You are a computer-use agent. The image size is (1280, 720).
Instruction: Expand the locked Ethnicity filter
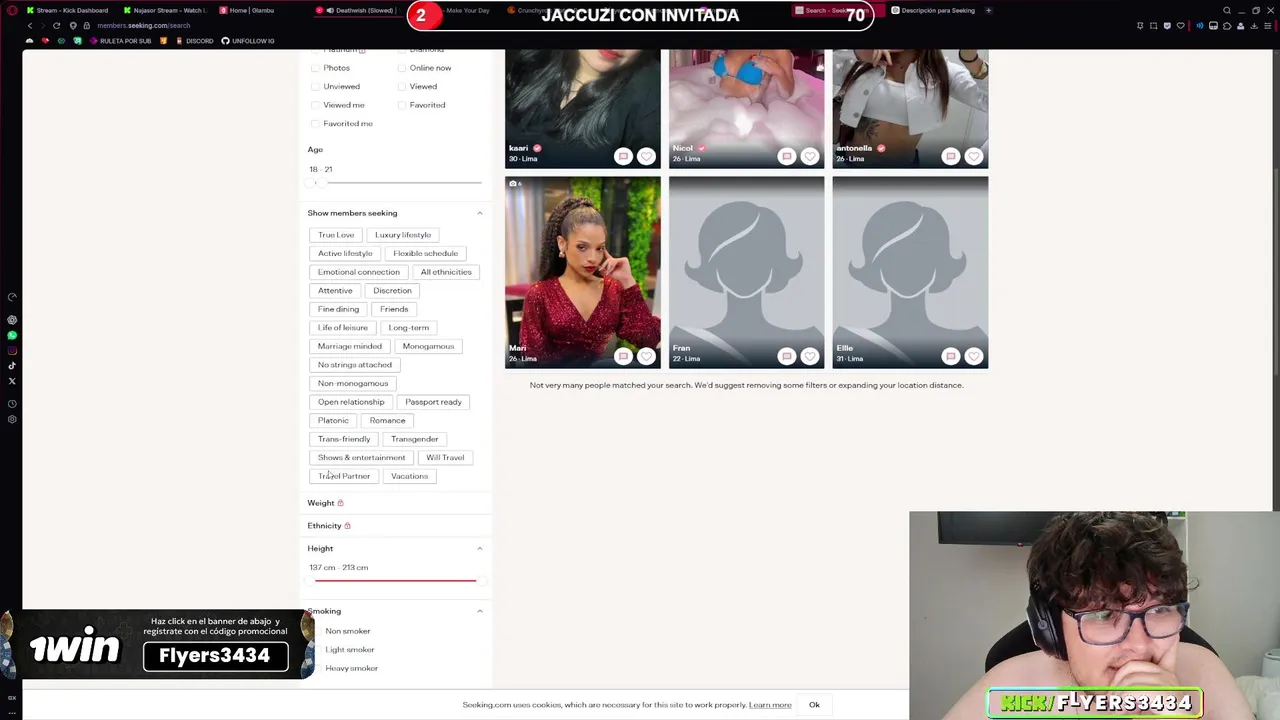point(329,525)
